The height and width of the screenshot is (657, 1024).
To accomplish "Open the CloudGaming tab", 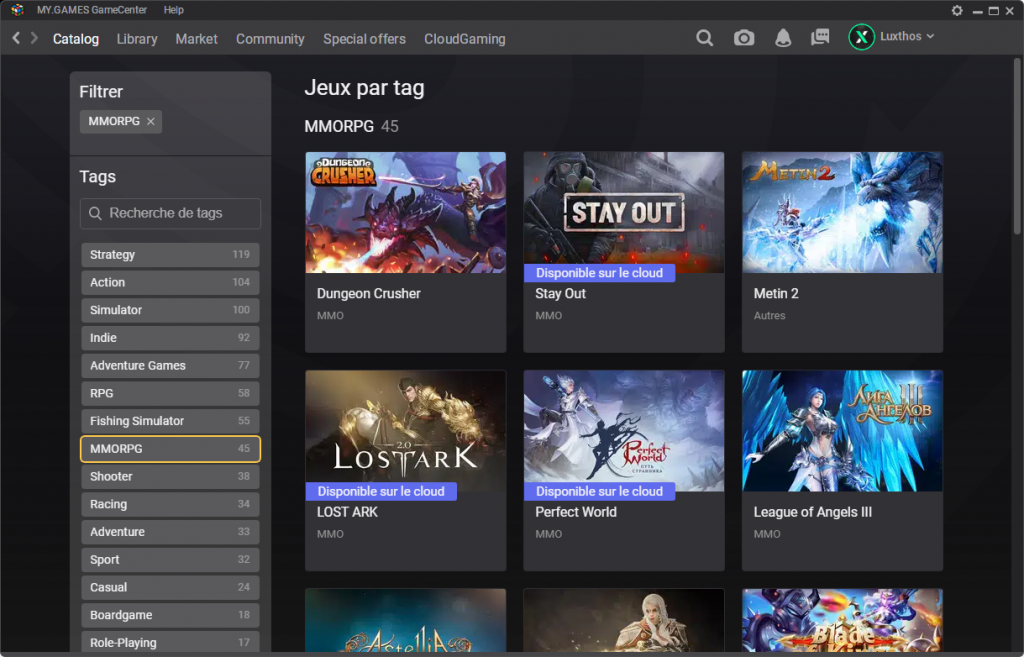I will pyautogui.click(x=464, y=39).
